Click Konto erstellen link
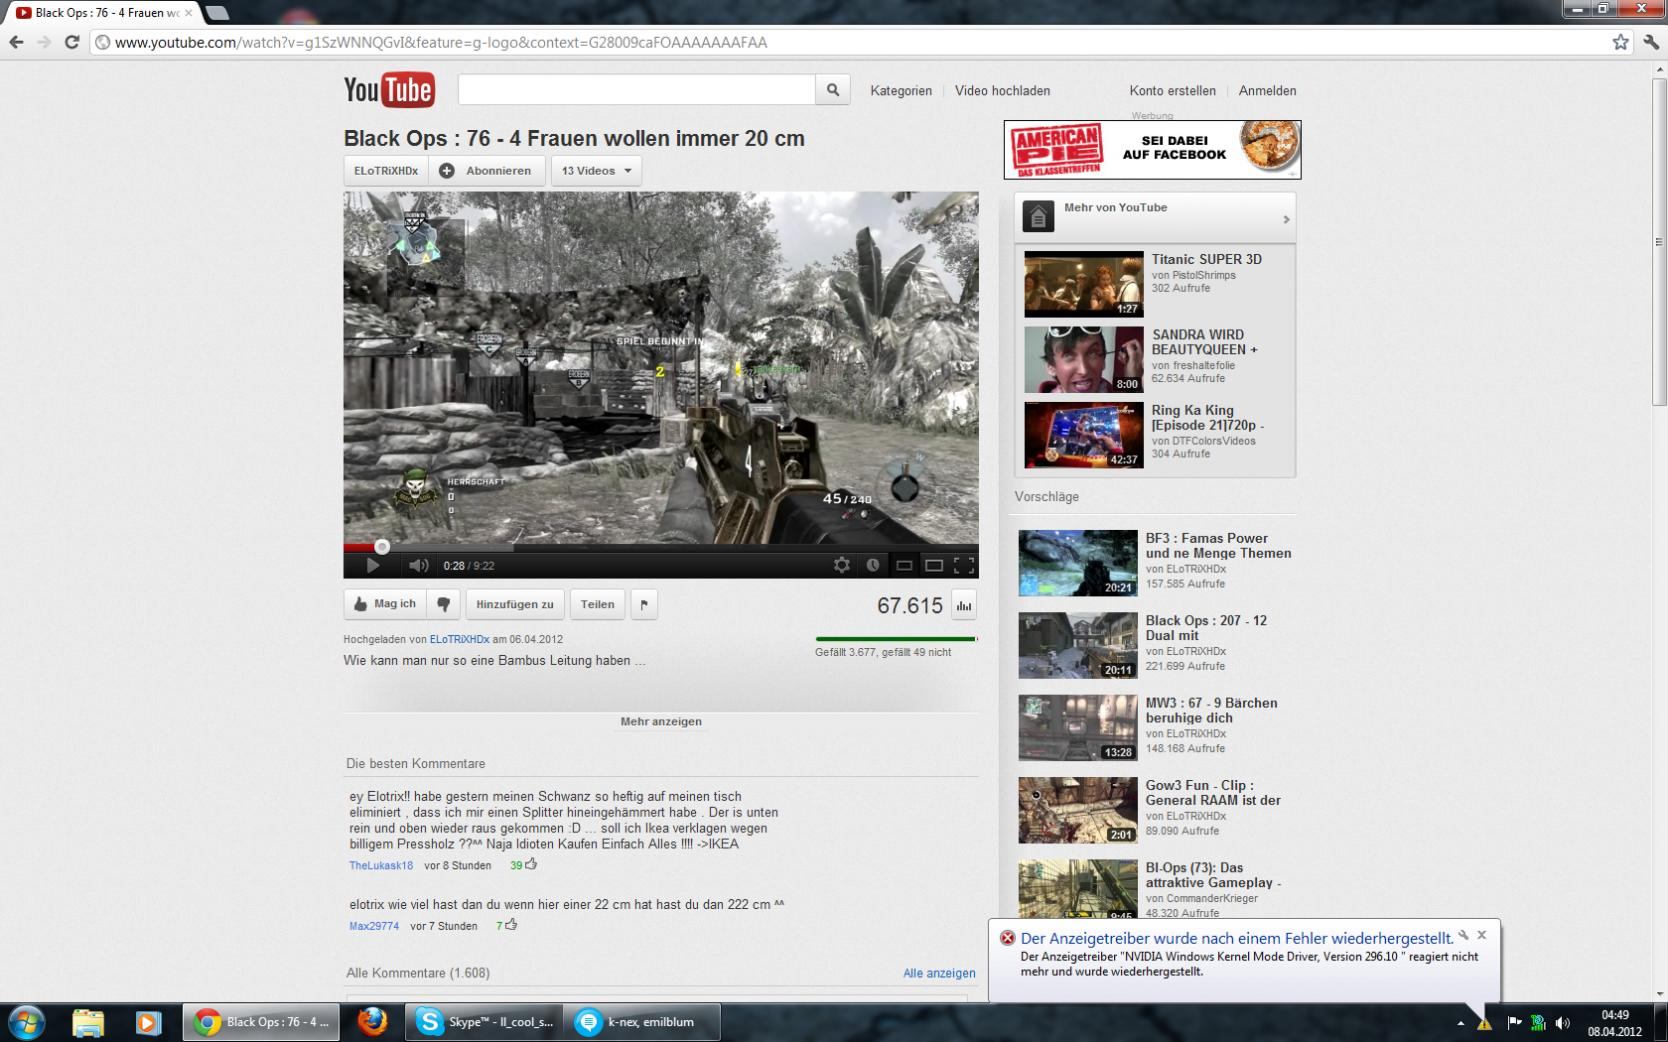 coord(1173,90)
